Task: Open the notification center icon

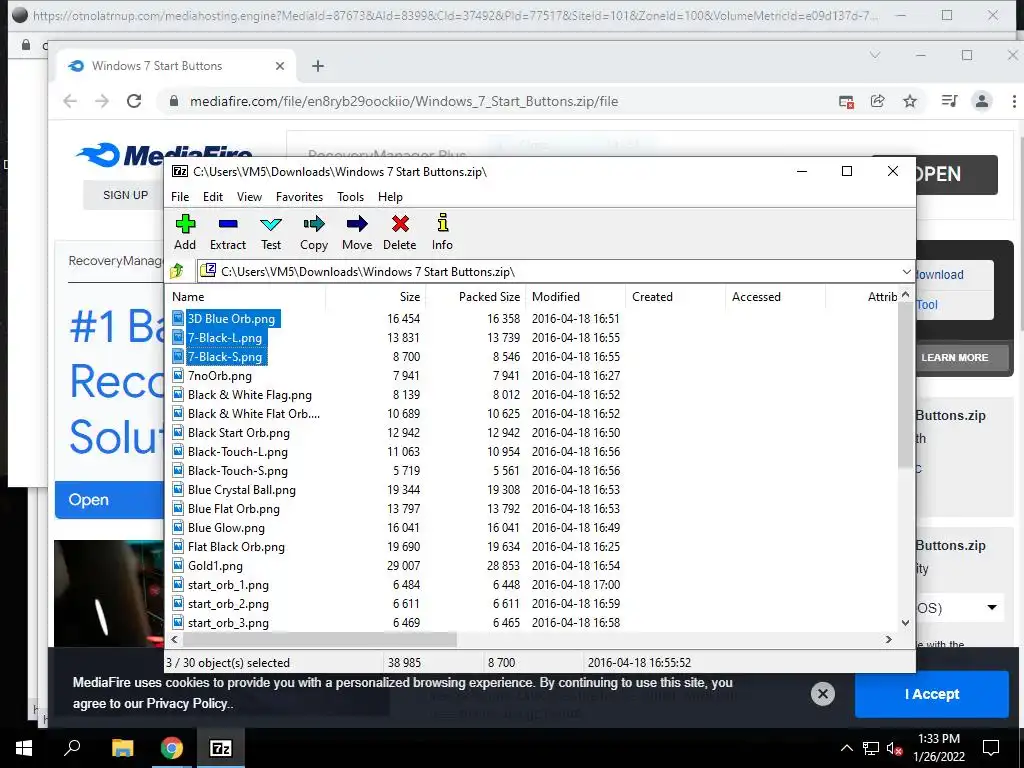Action: coord(991,748)
